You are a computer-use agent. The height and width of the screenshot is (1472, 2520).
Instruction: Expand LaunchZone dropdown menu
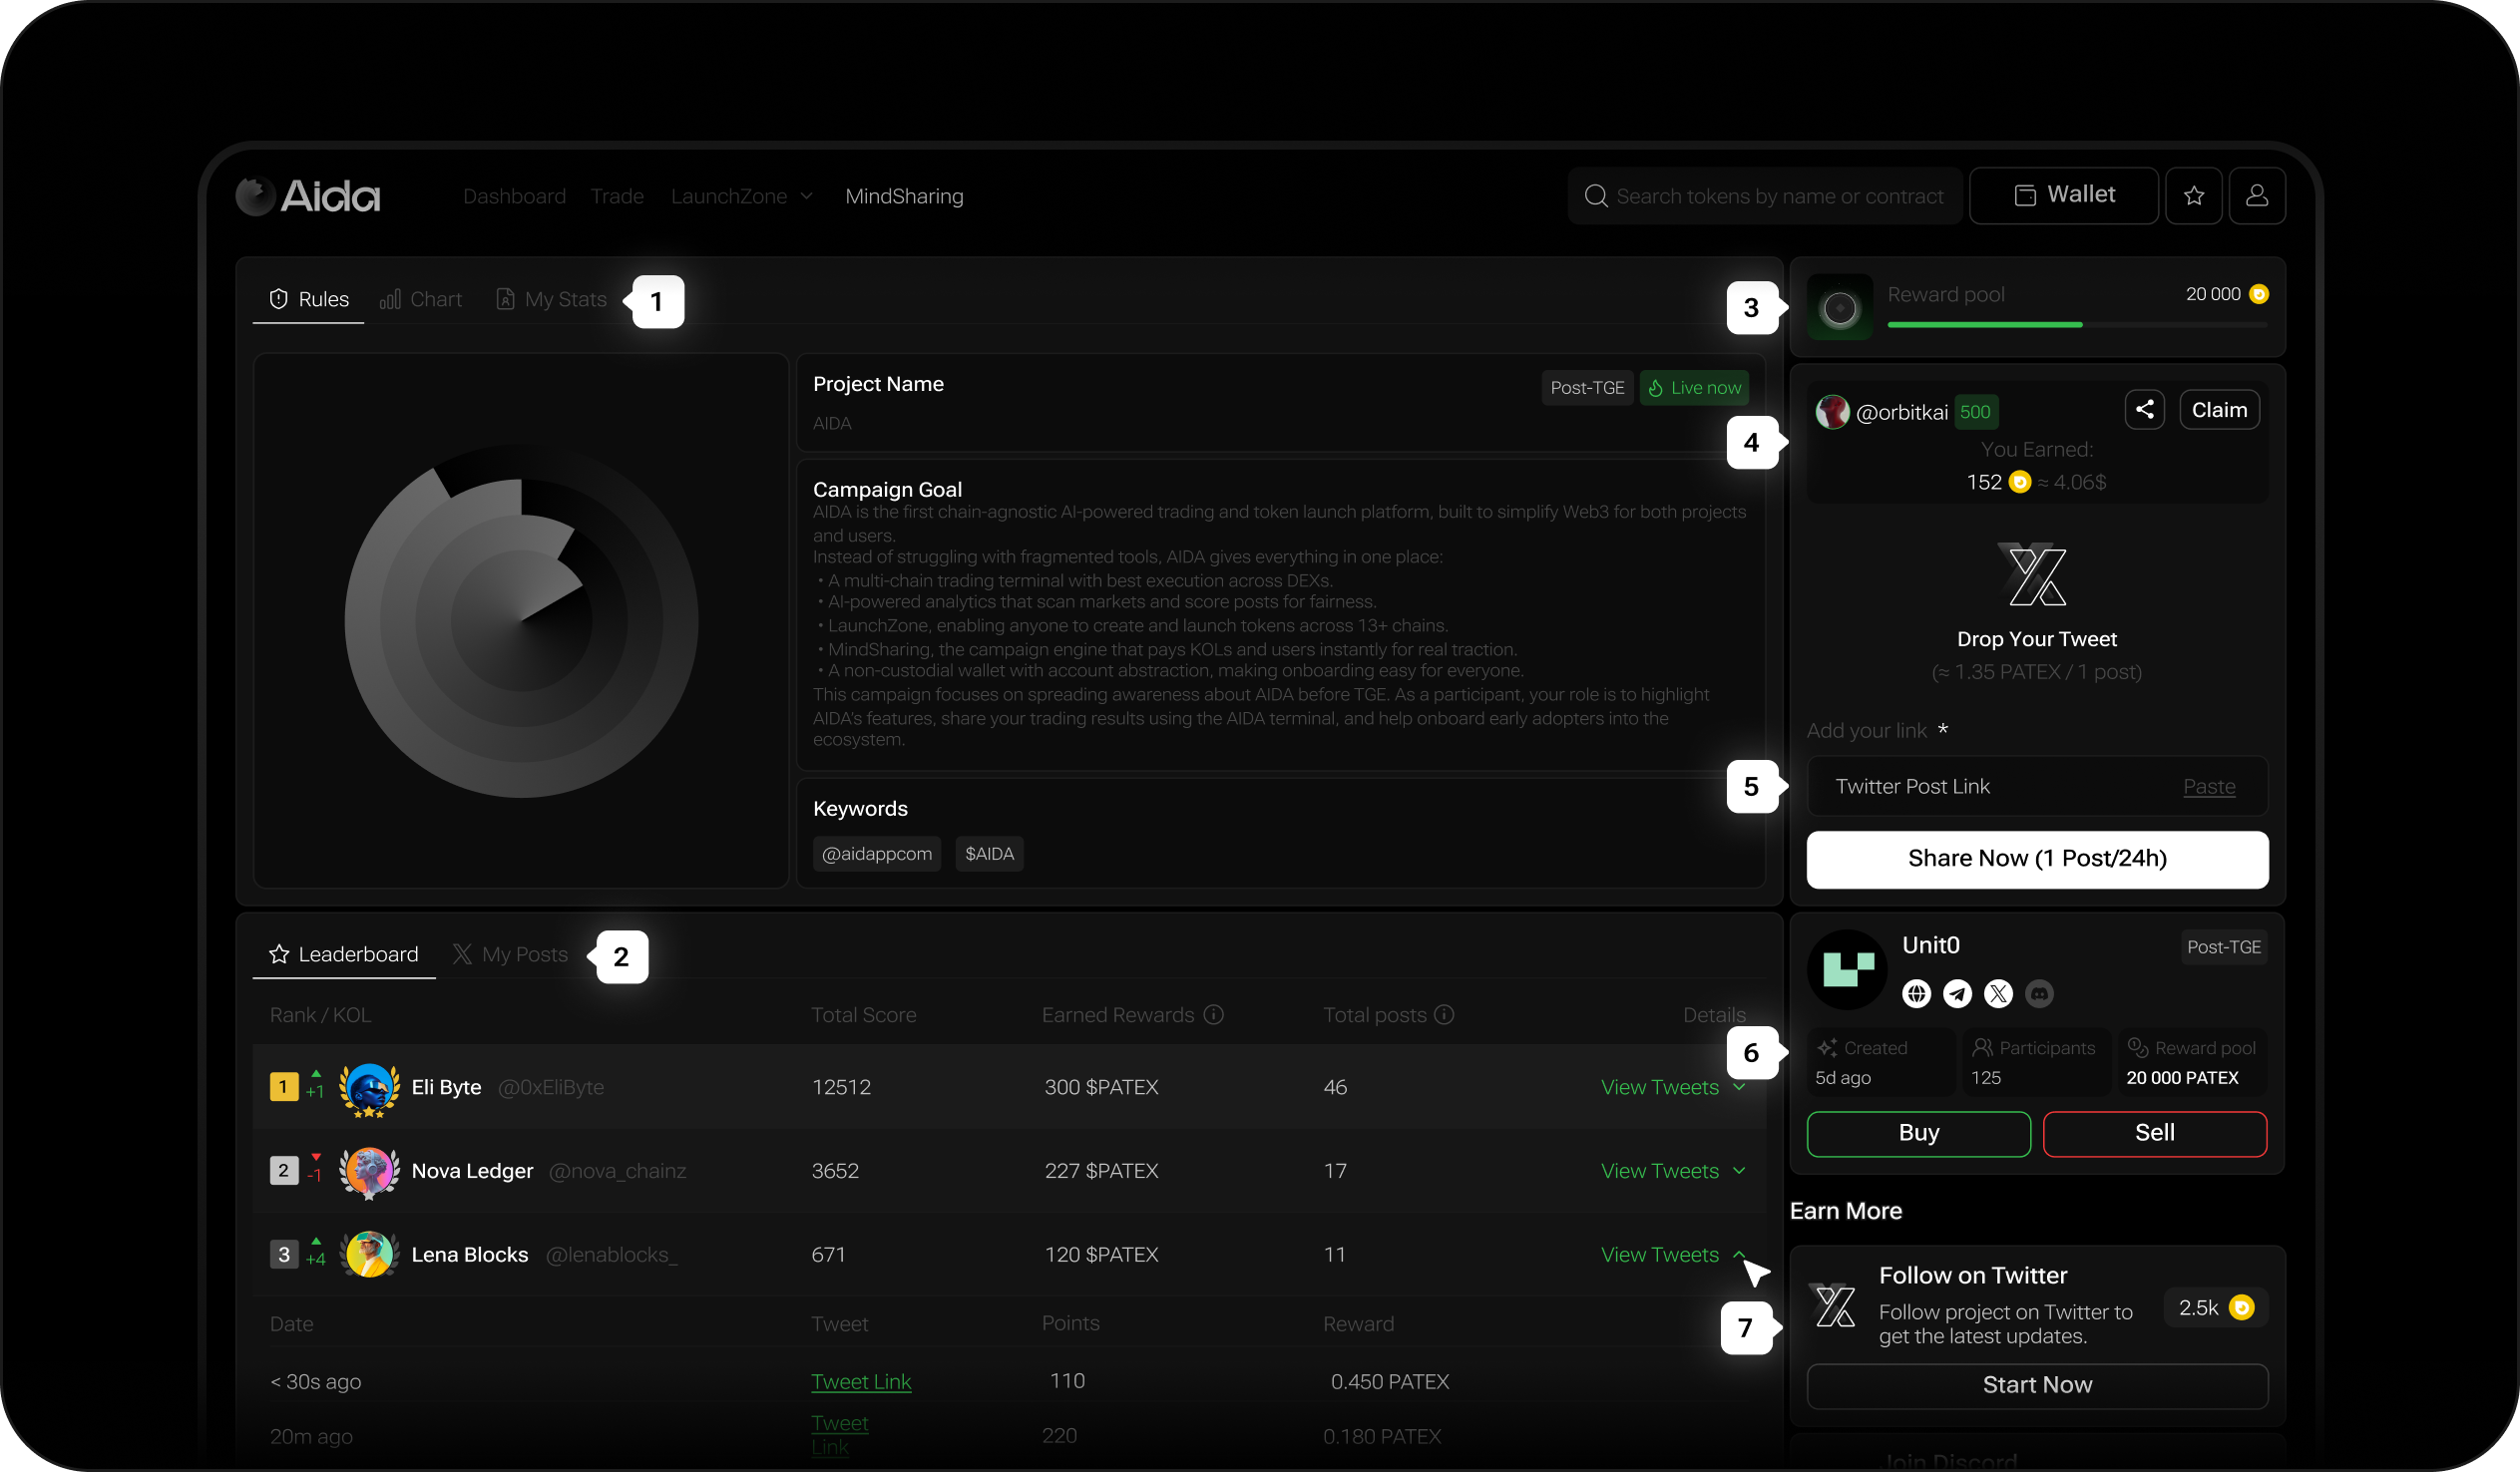pos(741,197)
